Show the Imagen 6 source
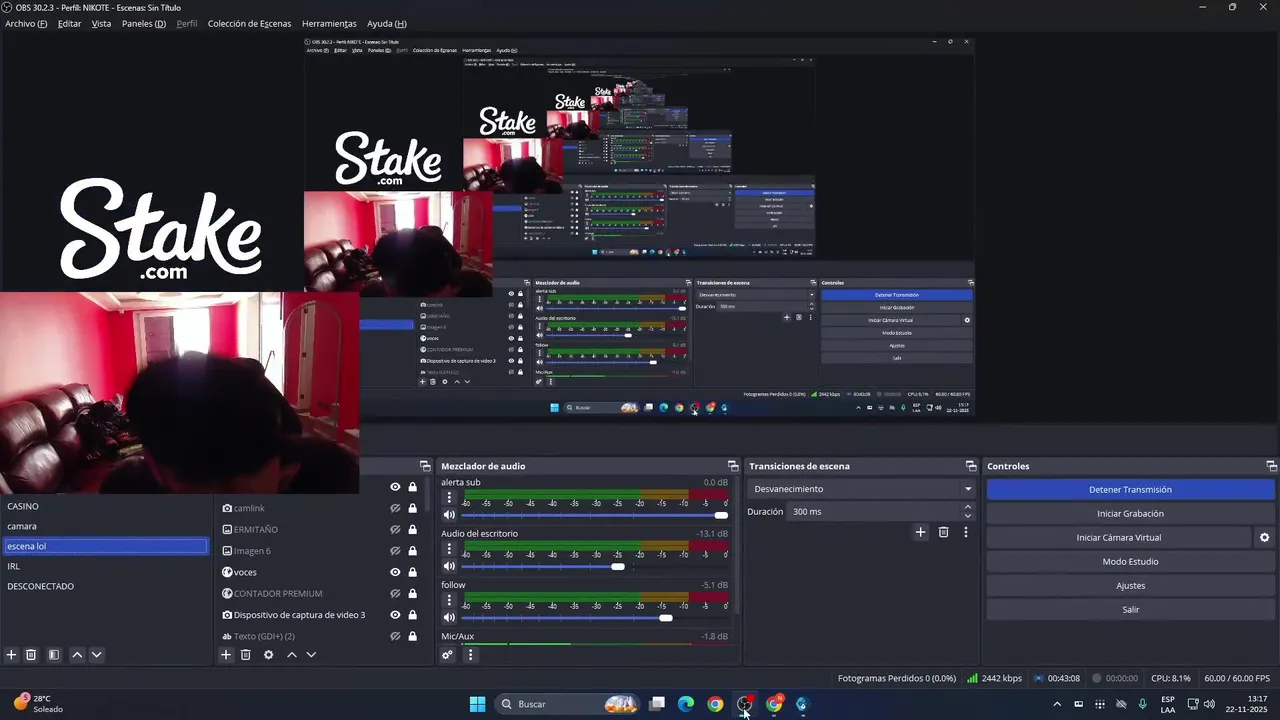The height and width of the screenshot is (720, 1280). pos(395,551)
